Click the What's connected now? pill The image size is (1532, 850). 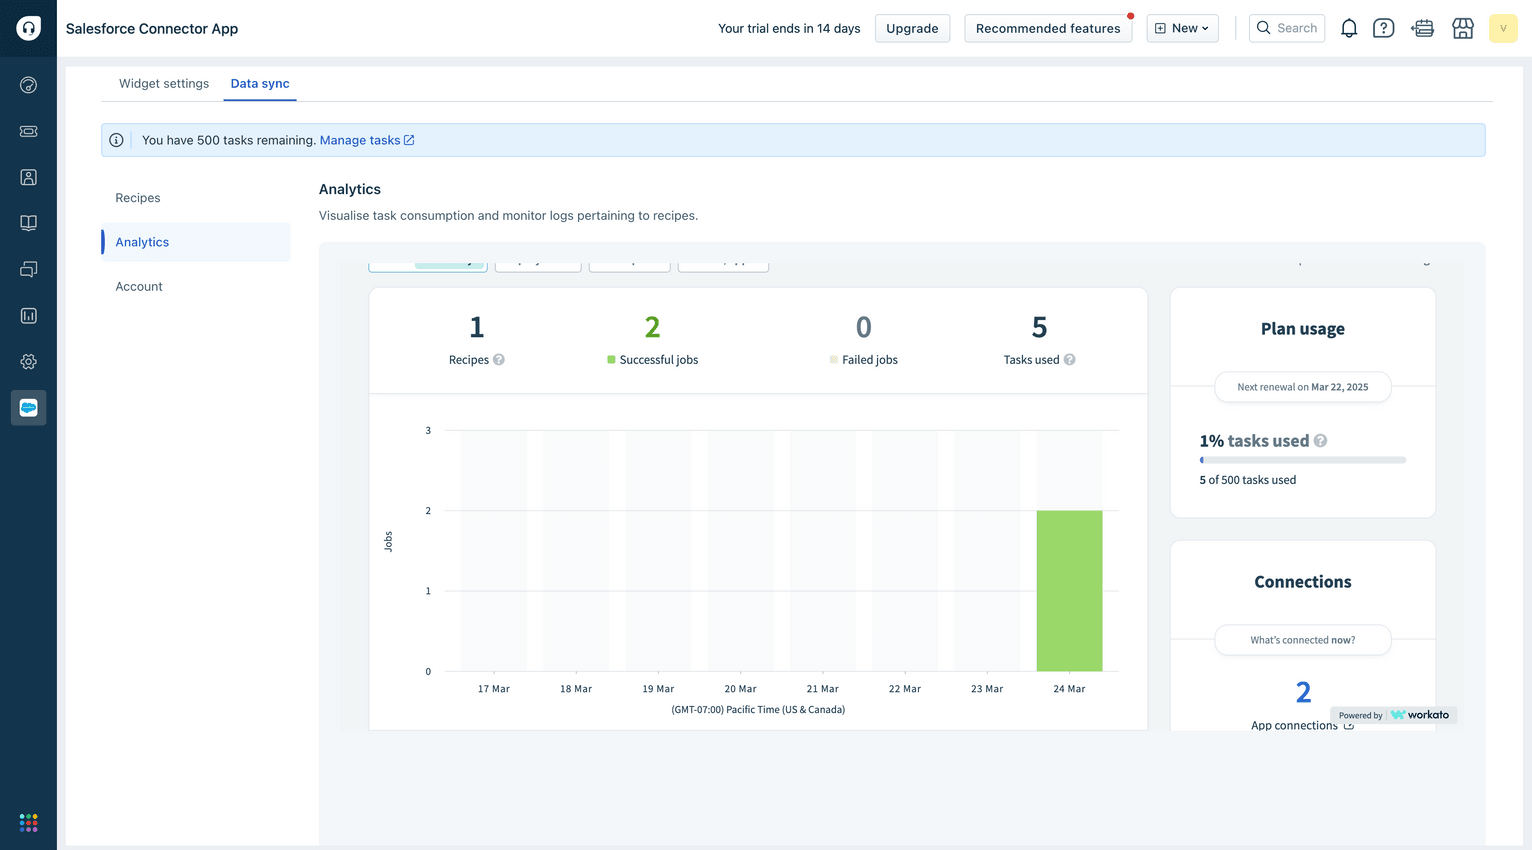(1303, 640)
